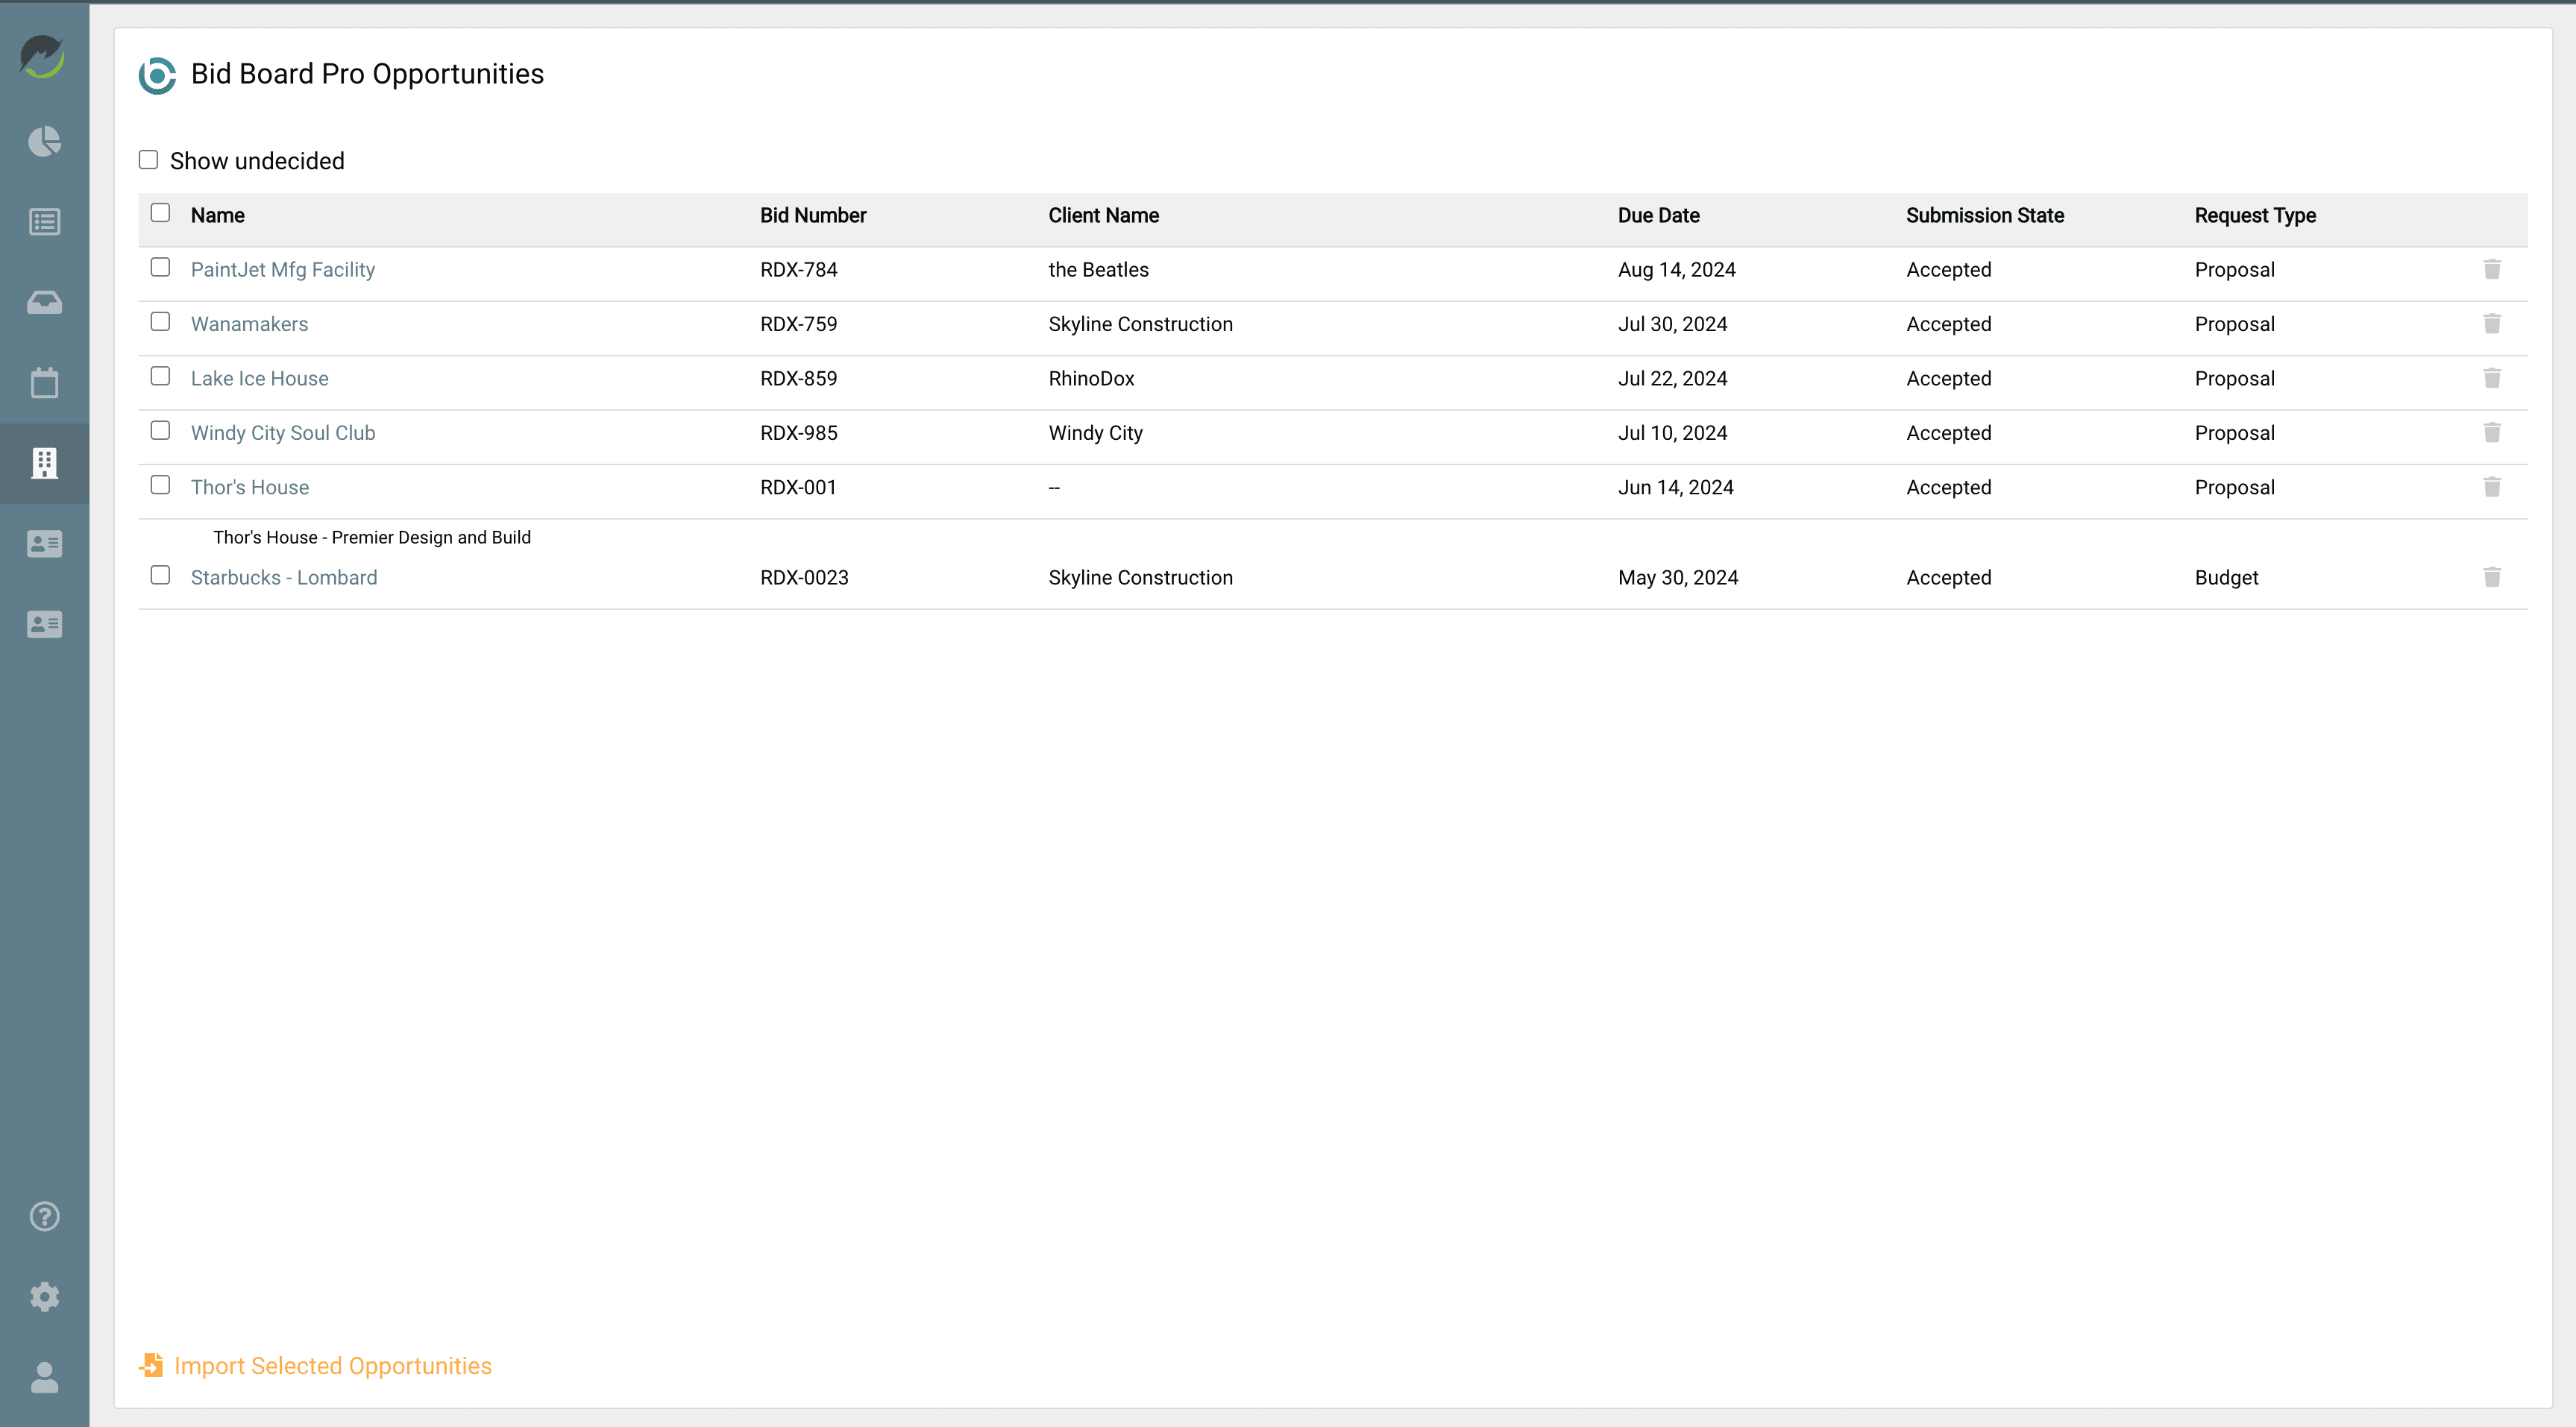Sort by the Due Date column header
The image size is (2576, 1427).
[1658, 215]
